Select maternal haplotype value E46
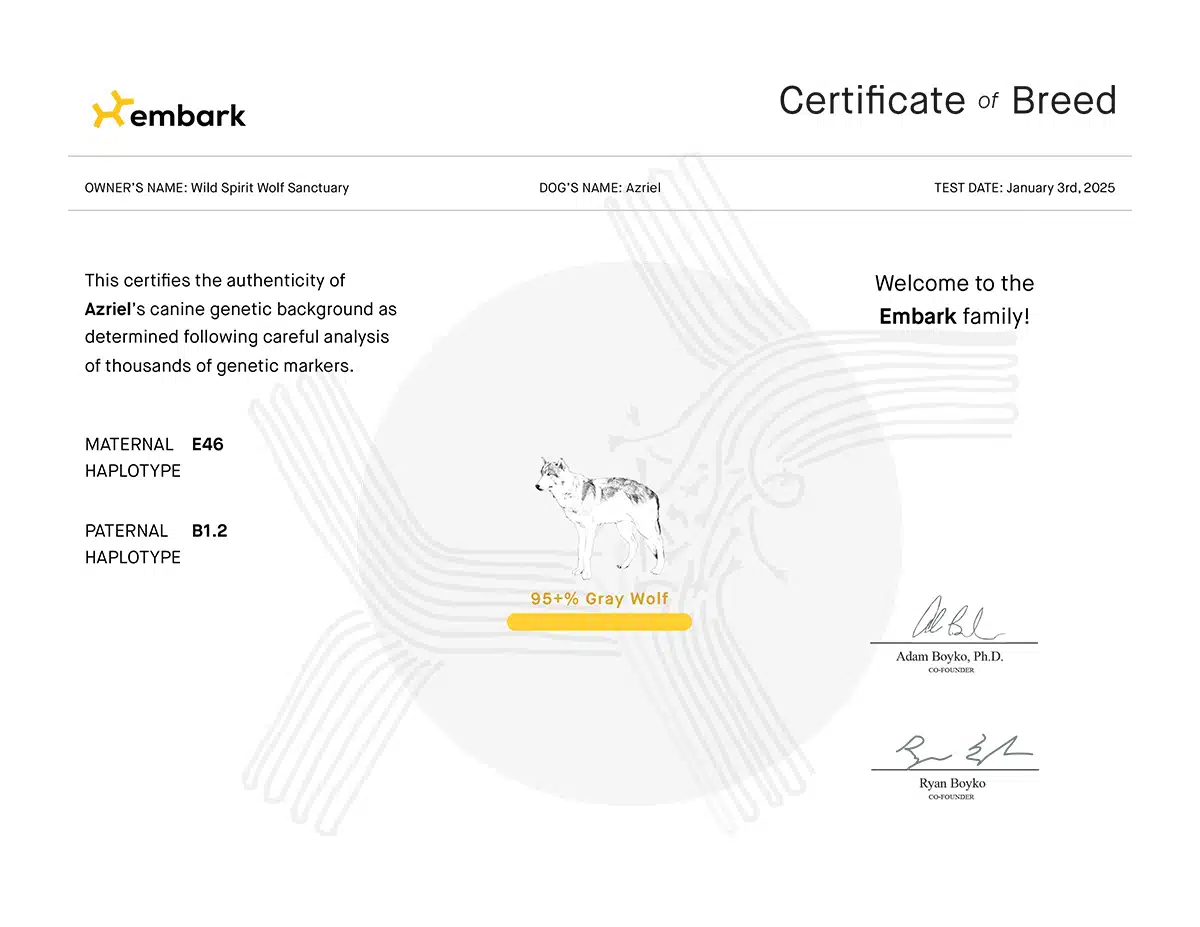The image size is (1200, 927). click(207, 444)
